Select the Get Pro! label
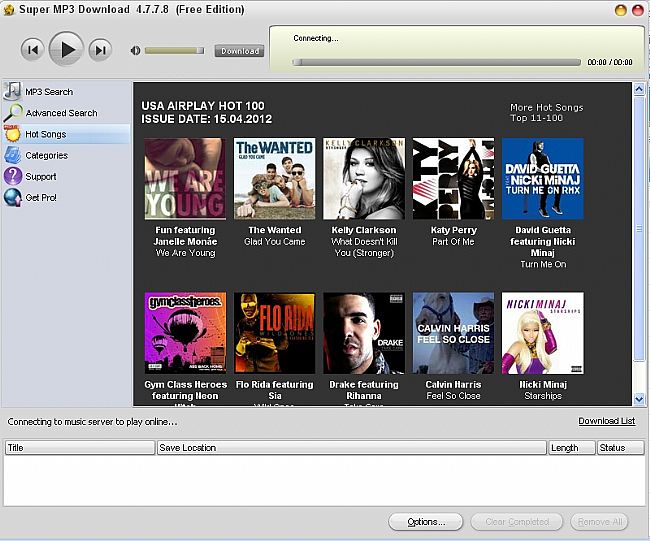Screen dimensions: 650x541 pos(41,197)
